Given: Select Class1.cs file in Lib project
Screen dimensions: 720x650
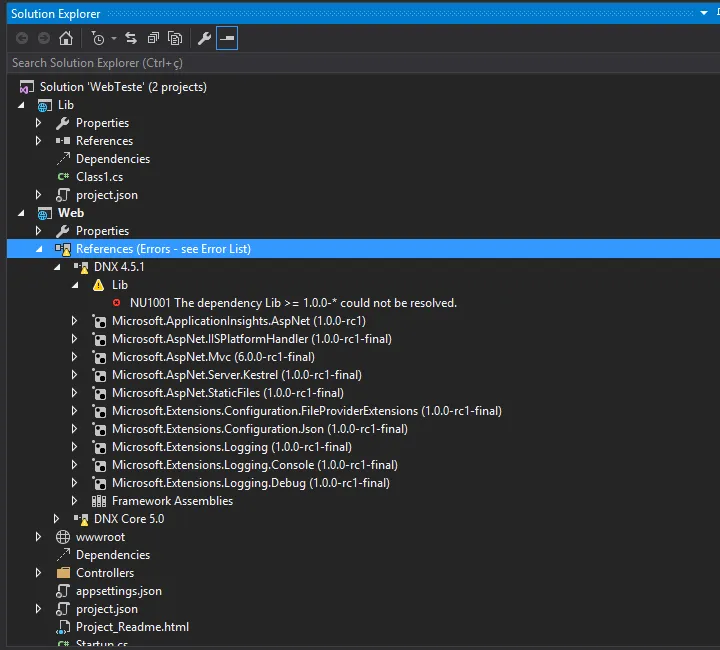Looking at the screenshot, I should coord(99,177).
